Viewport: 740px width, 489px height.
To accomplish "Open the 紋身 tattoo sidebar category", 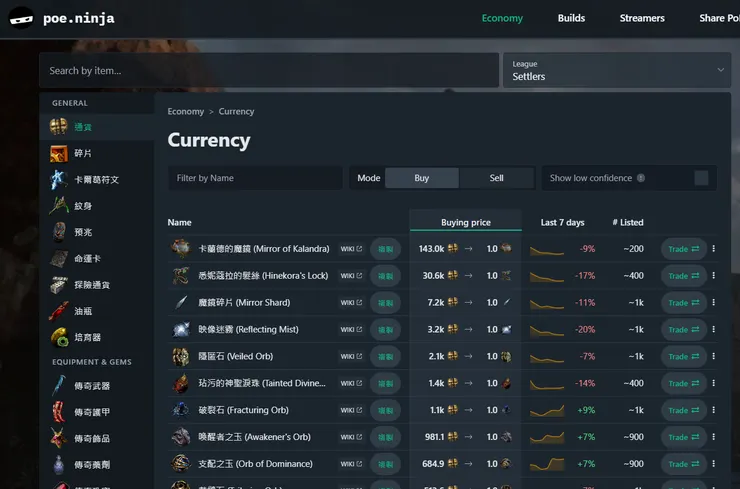I will pos(97,206).
